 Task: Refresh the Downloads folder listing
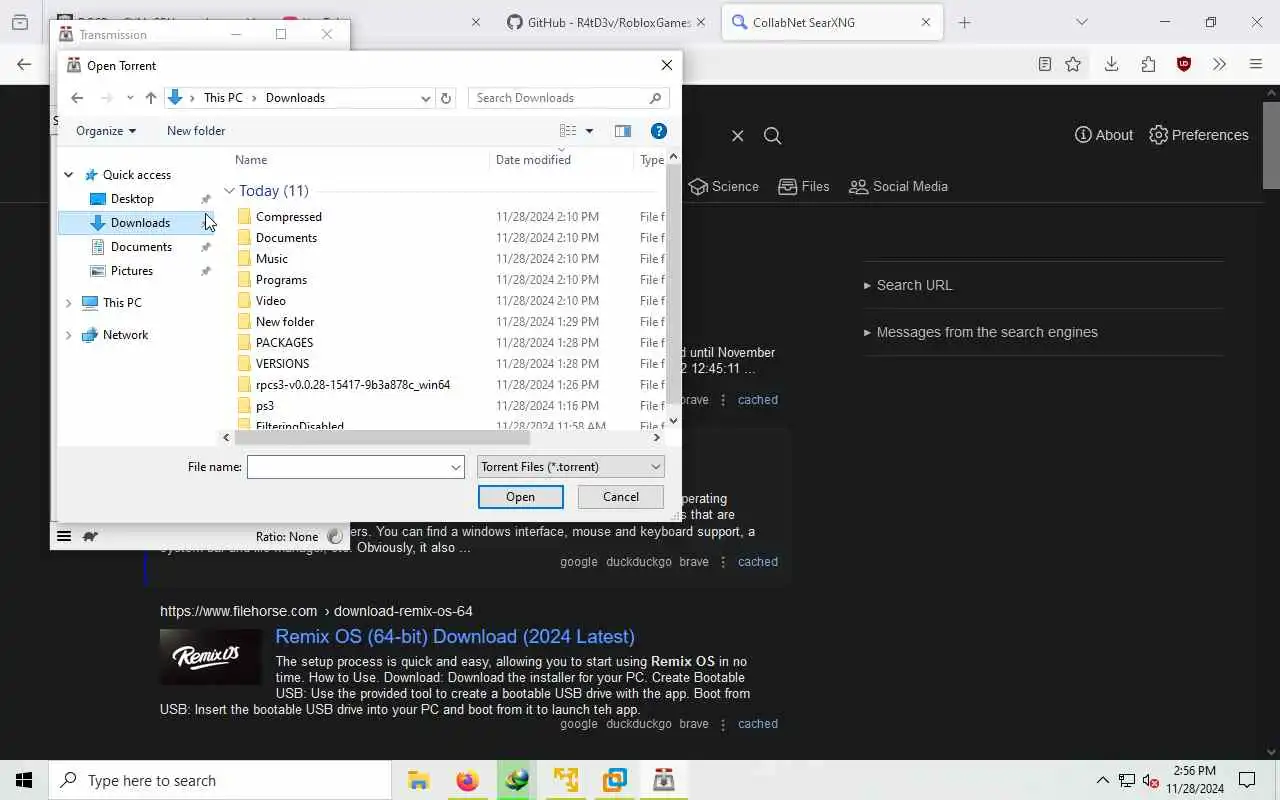pos(446,98)
